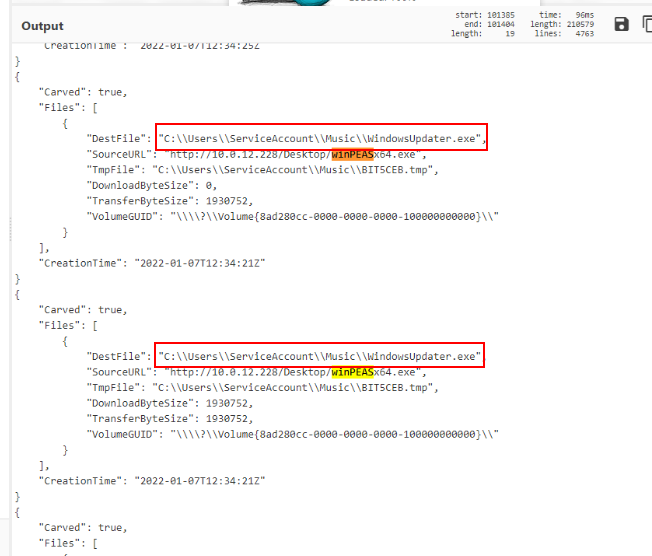The image size is (652, 556).
Task: Select DestFile path in the DownloadByteSize 1930752 entry
Action: click(320, 356)
